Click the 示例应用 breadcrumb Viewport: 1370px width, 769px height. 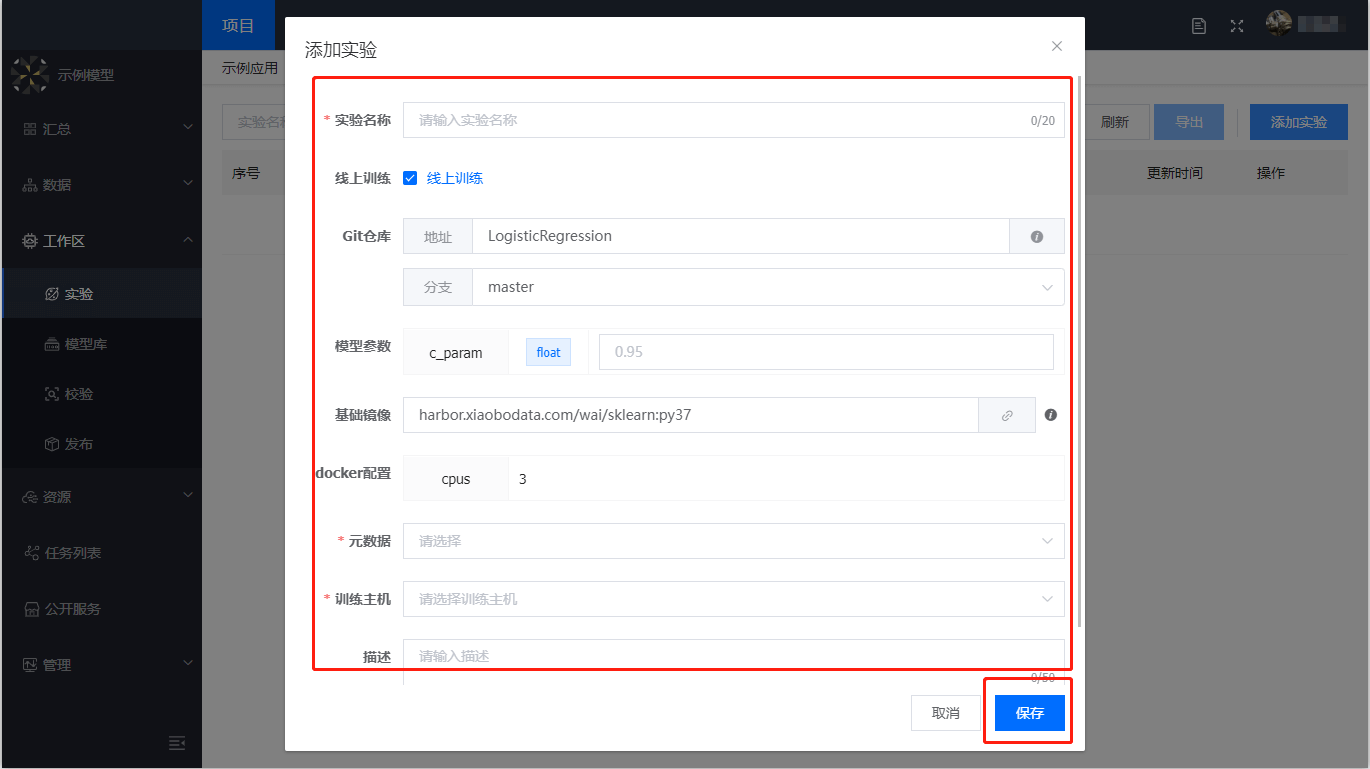coord(250,69)
